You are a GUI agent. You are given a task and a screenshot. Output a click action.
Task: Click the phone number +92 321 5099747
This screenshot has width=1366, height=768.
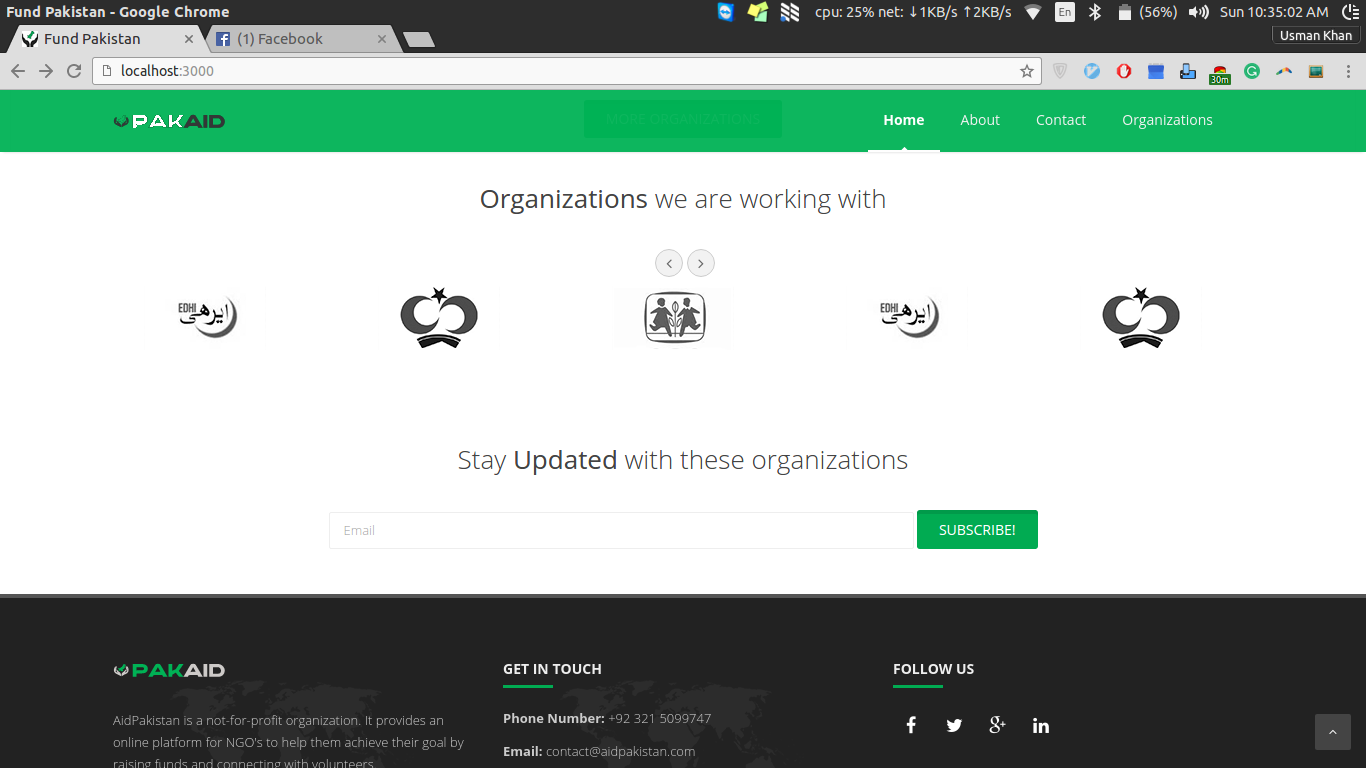click(x=659, y=718)
